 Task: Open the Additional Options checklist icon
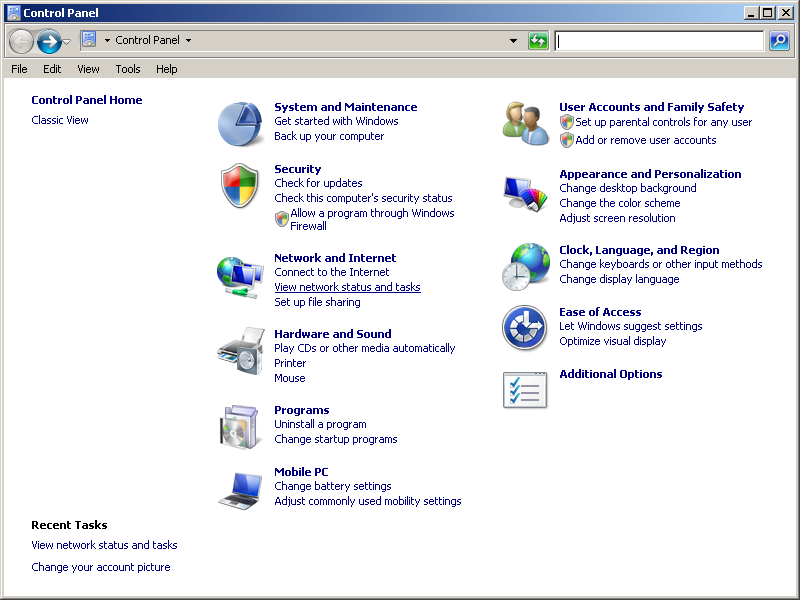click(x=525, y=390)
